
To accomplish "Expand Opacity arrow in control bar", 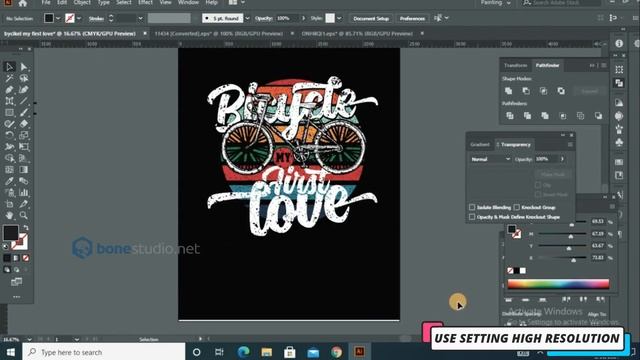I will coord(303,18).
